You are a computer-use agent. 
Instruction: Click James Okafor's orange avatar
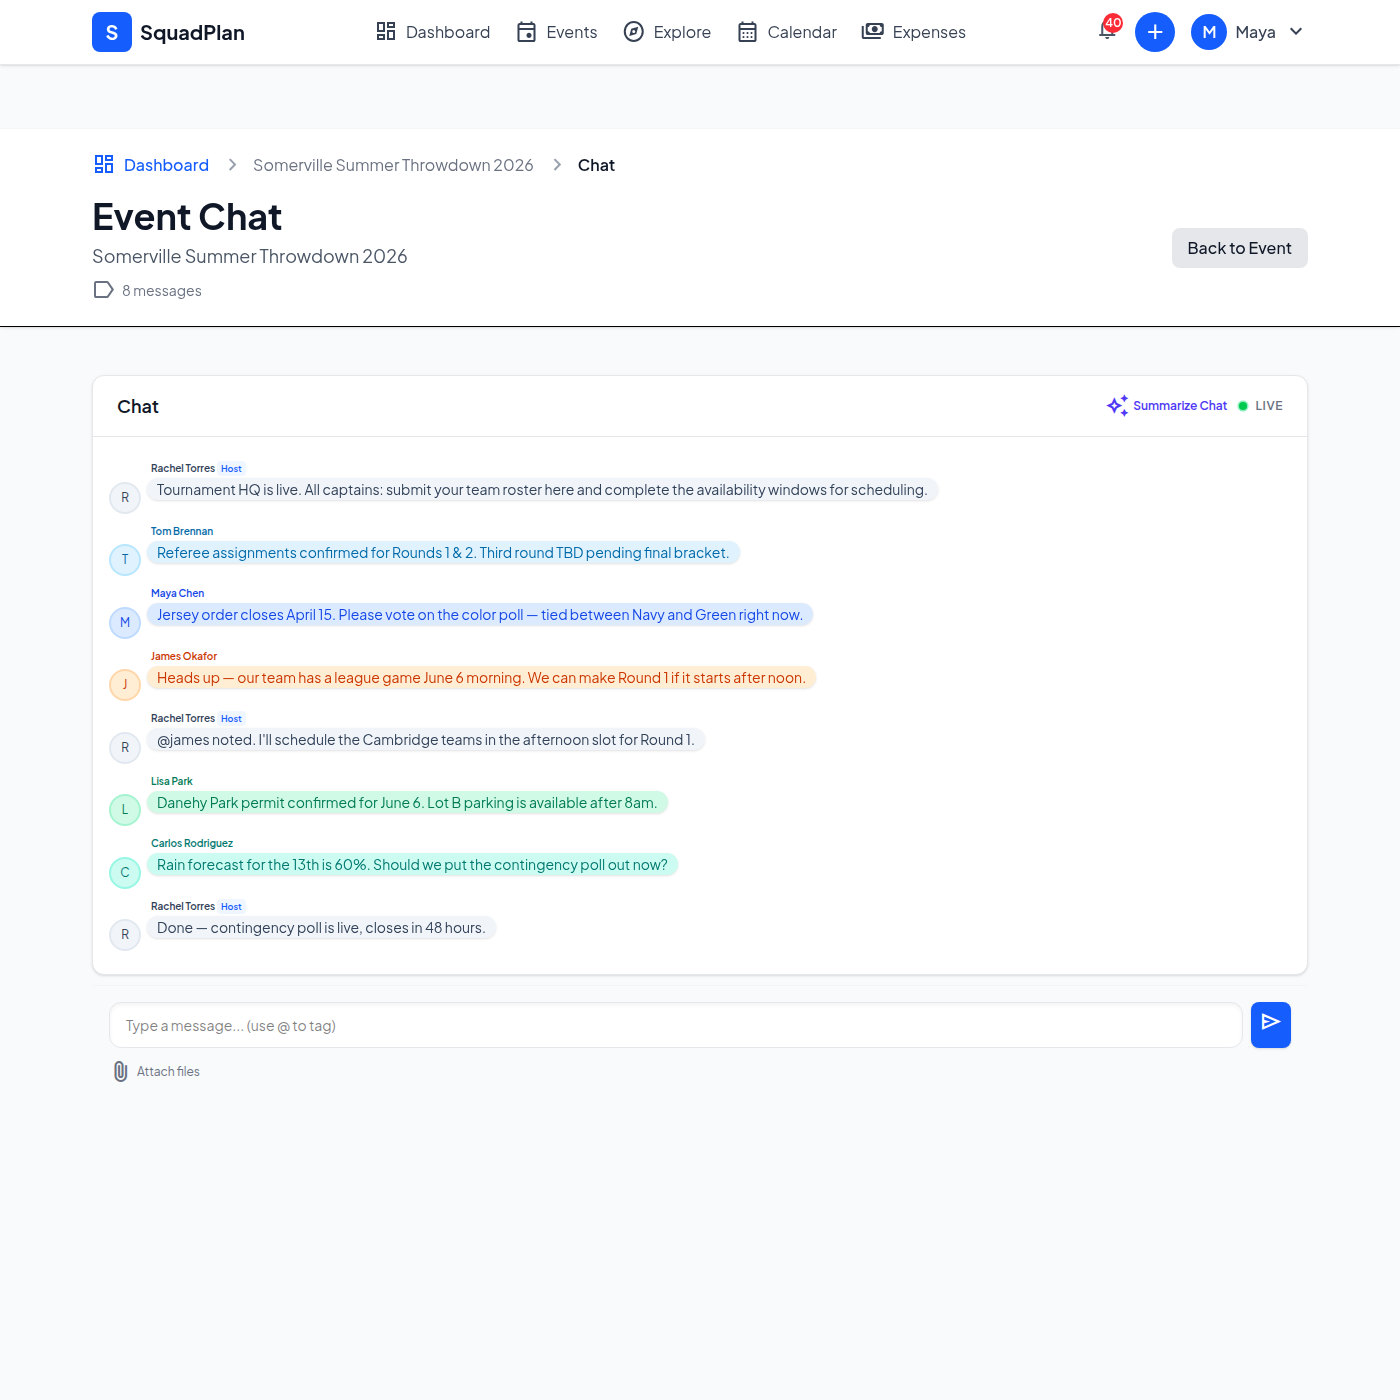click(125, 684)
